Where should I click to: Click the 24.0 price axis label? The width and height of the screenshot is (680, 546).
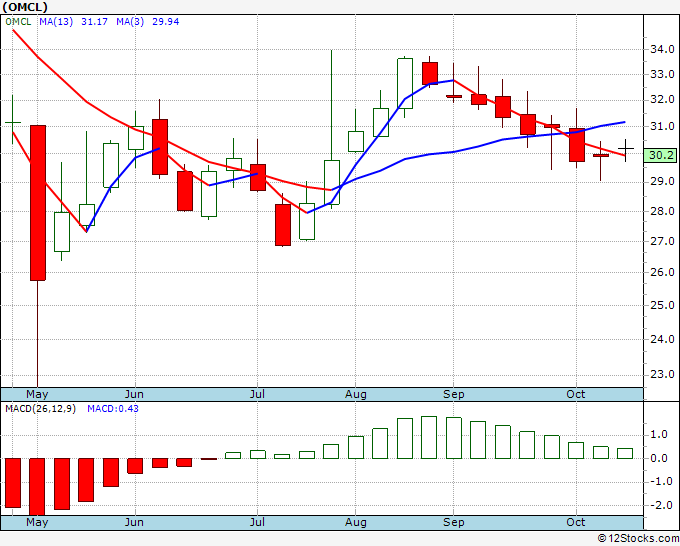[662, 339]
